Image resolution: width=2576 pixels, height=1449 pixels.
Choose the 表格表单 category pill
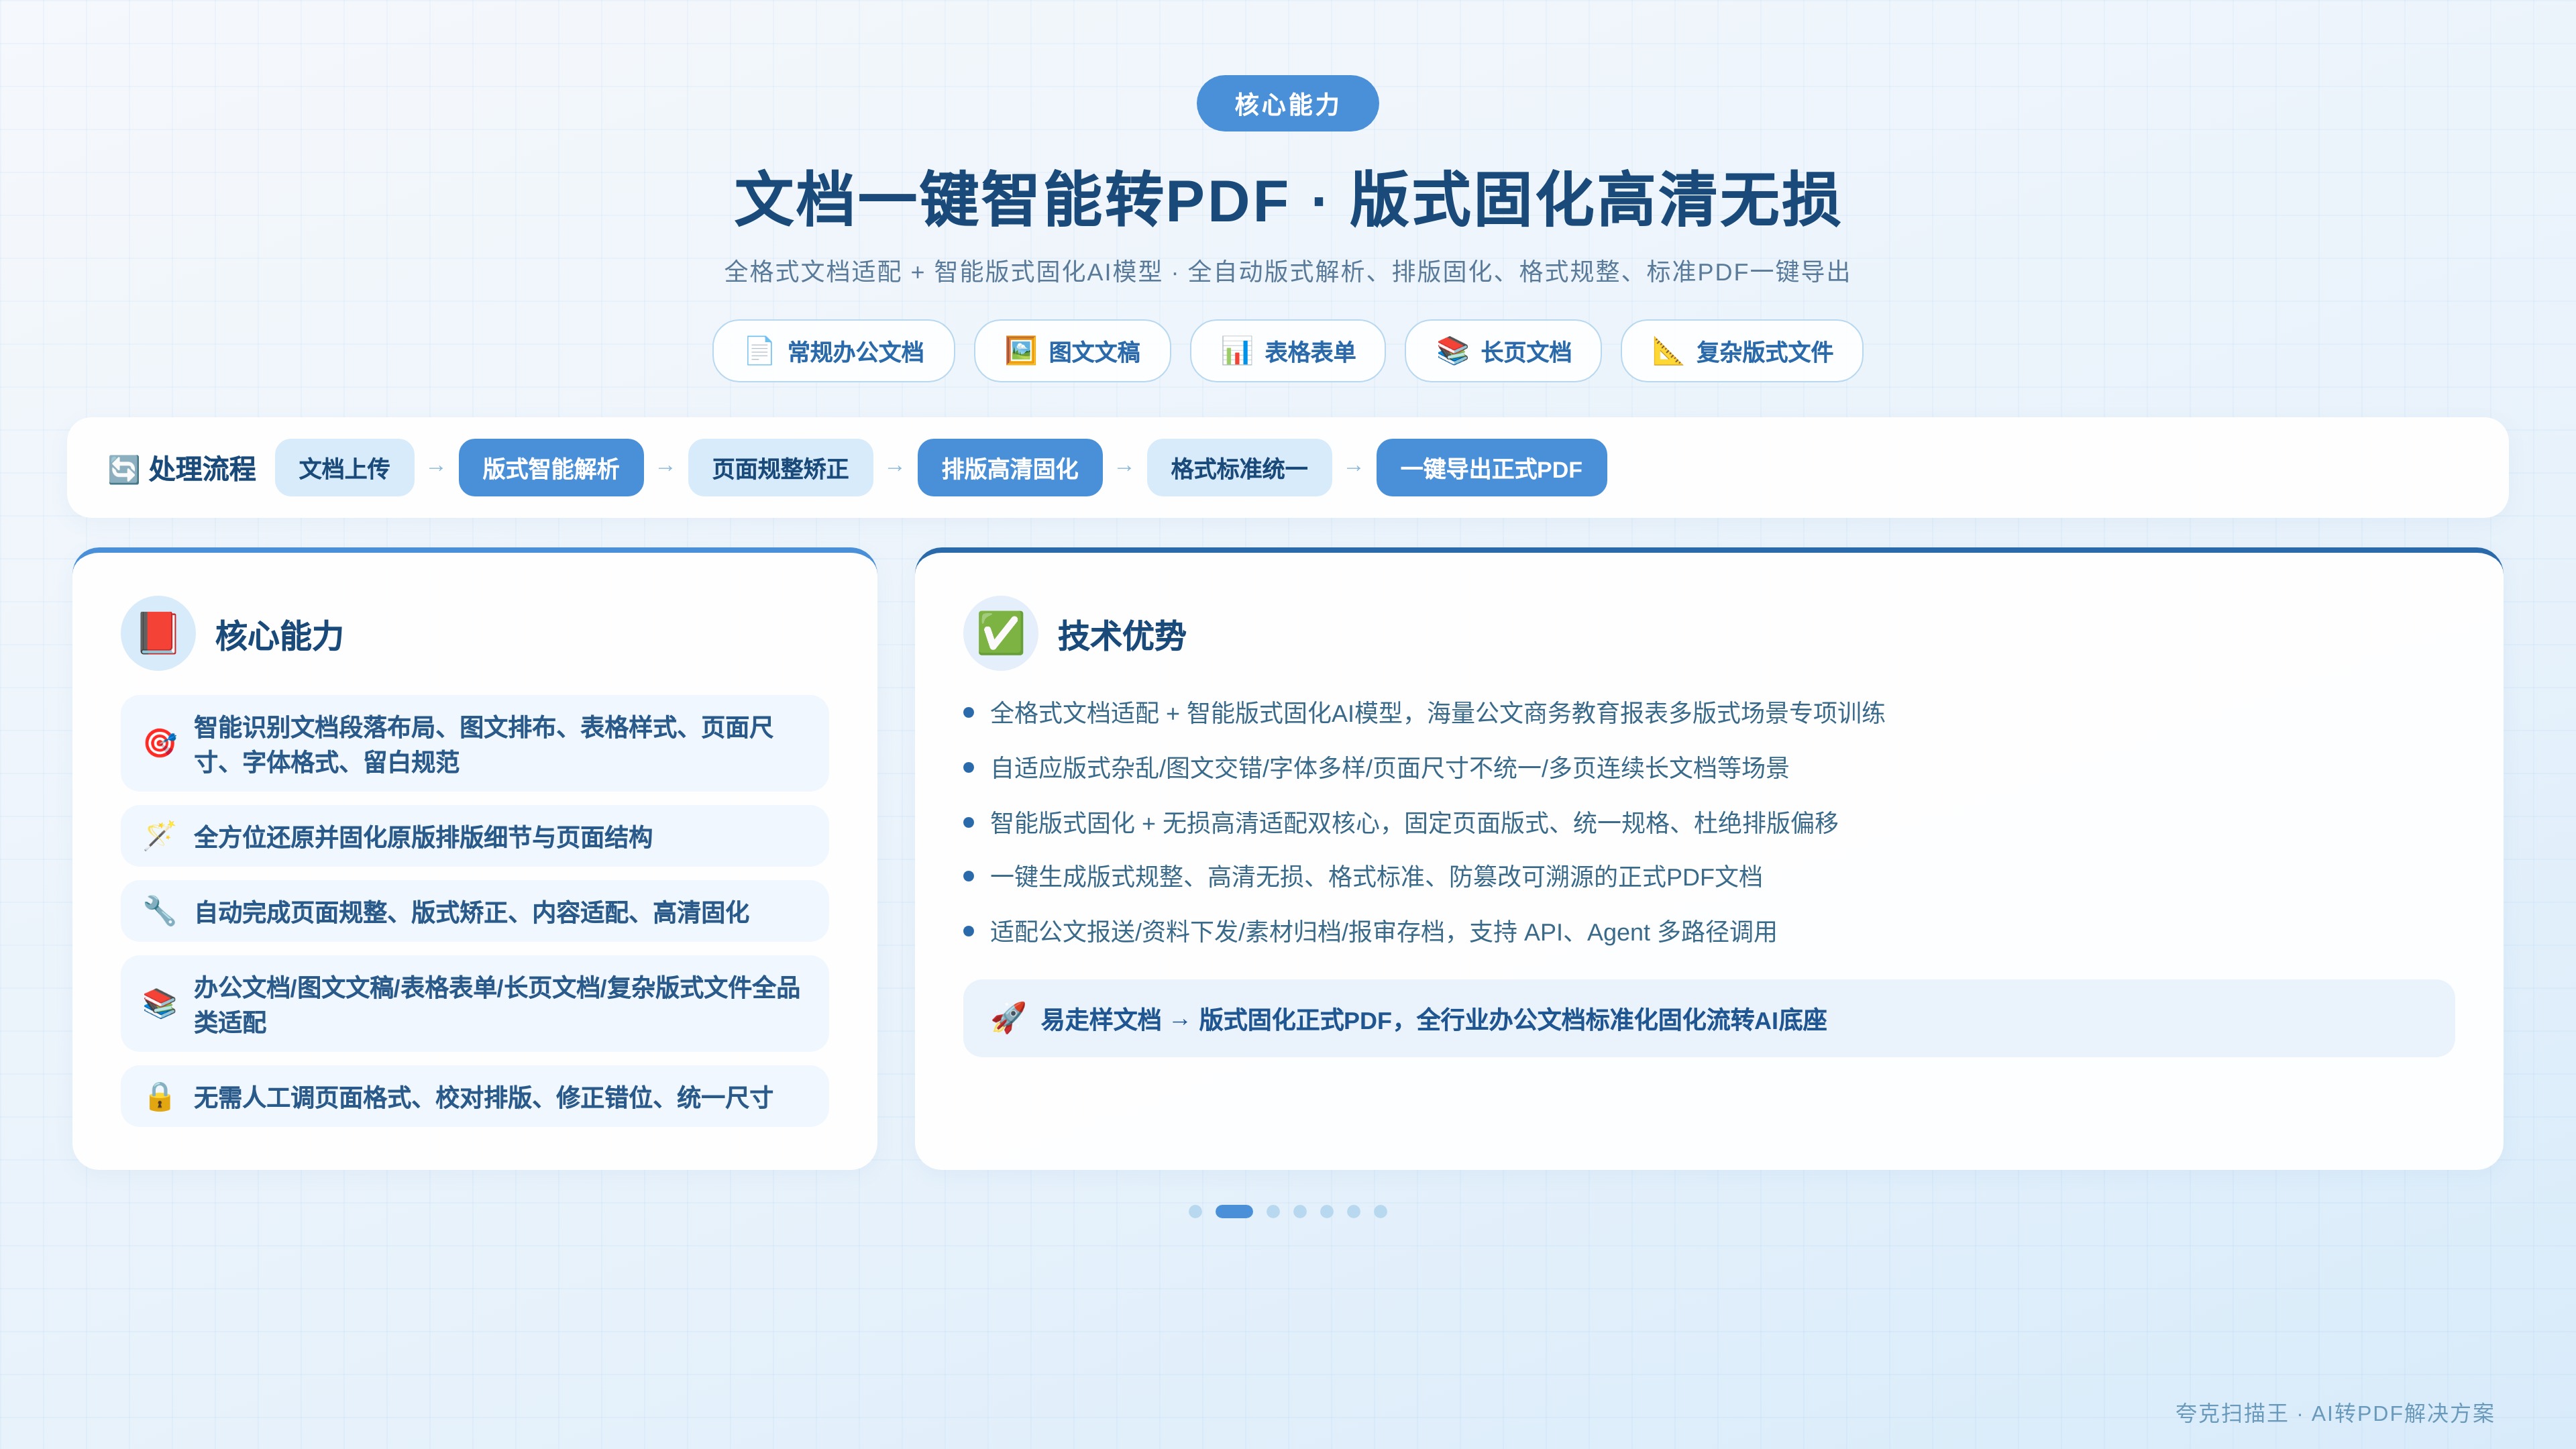1288,351
